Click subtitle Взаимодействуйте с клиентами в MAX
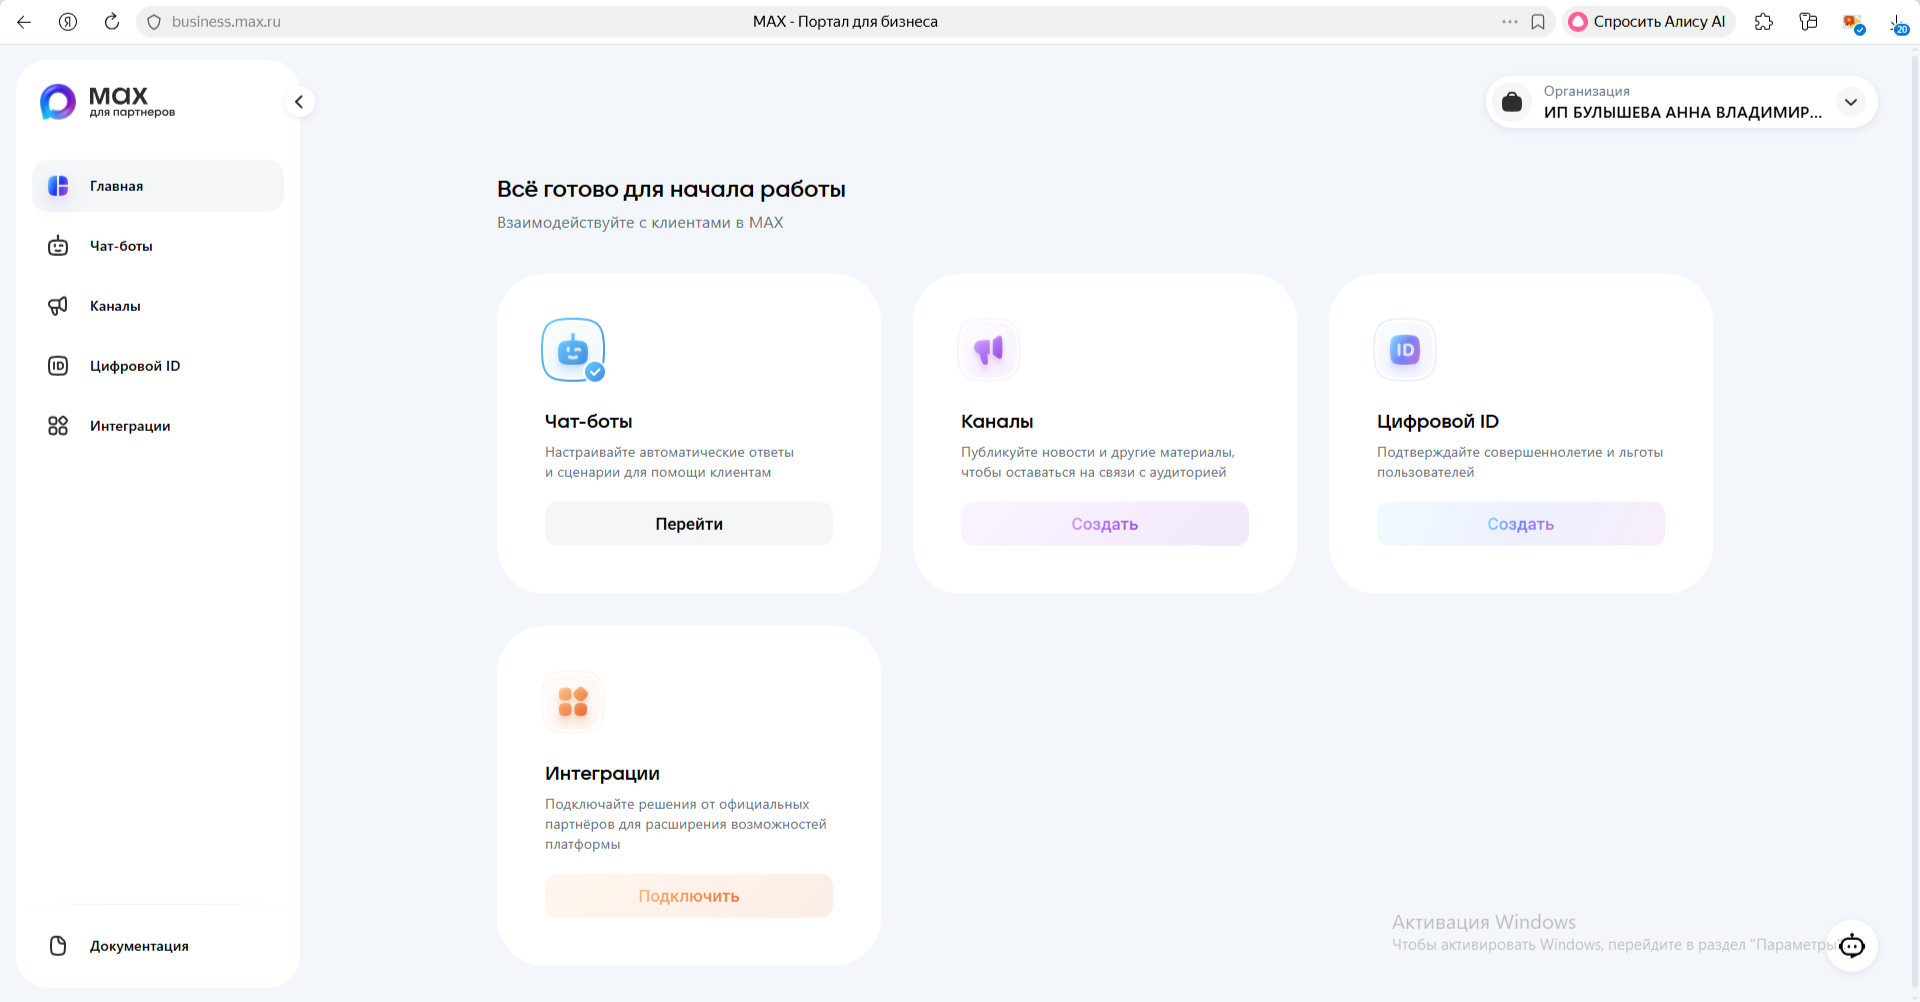This screenshot has width=1920, height=1002. pyautogui.click(x=640, y=223)
